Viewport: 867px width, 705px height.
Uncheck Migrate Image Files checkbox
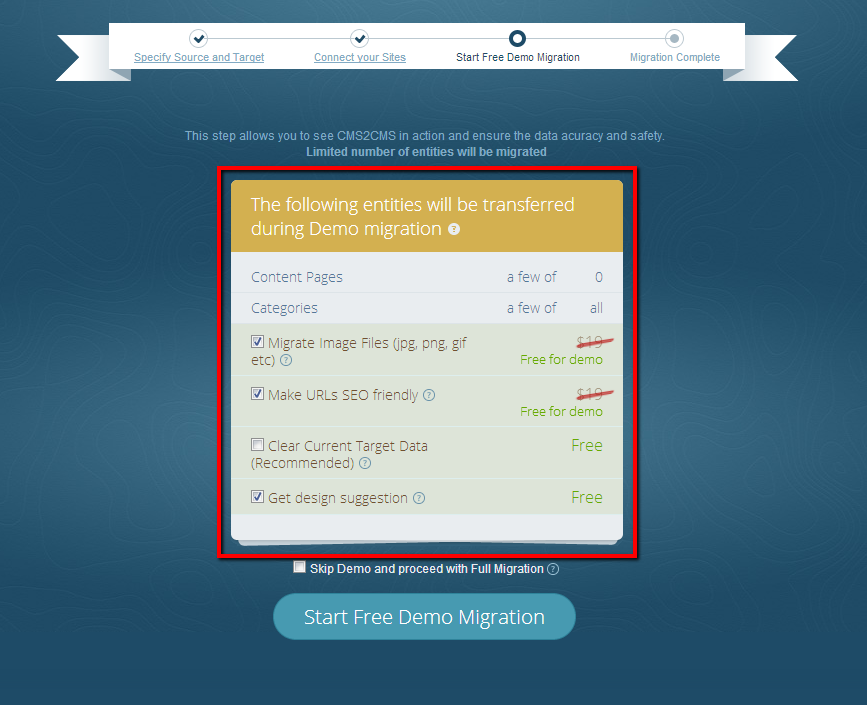[257, 342]
